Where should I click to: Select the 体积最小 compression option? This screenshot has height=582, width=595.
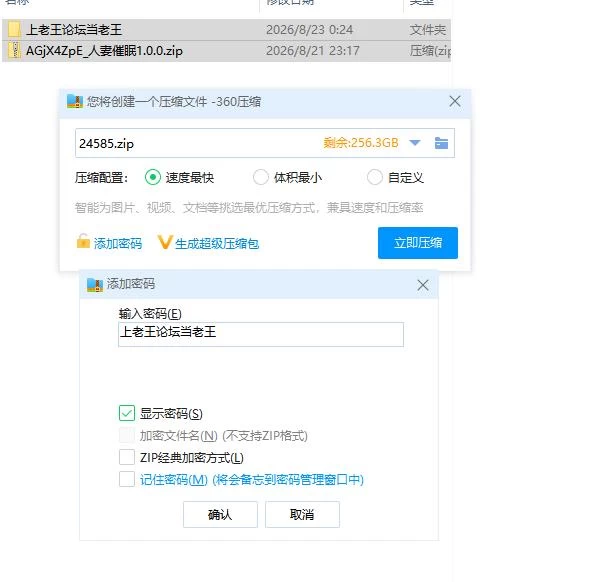pyautogui.click(x=261, y=177)
